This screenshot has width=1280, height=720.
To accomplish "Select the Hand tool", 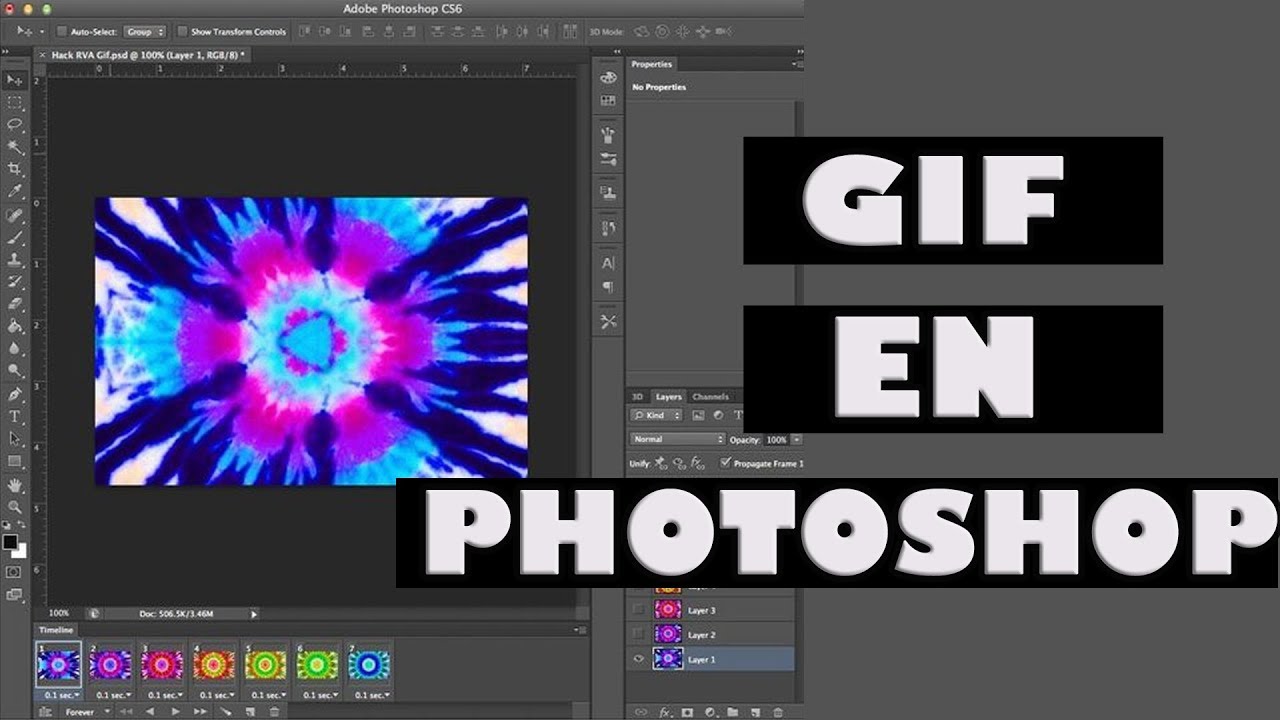I will click(x=15, y=485).
